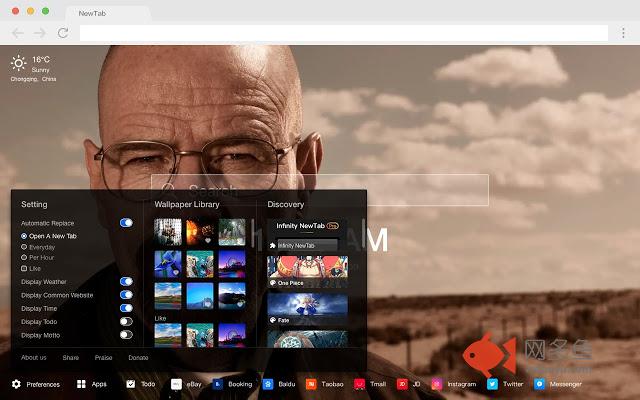Click the Discovery panel scrollbar
640x400 pixels.
click(363, 232)
